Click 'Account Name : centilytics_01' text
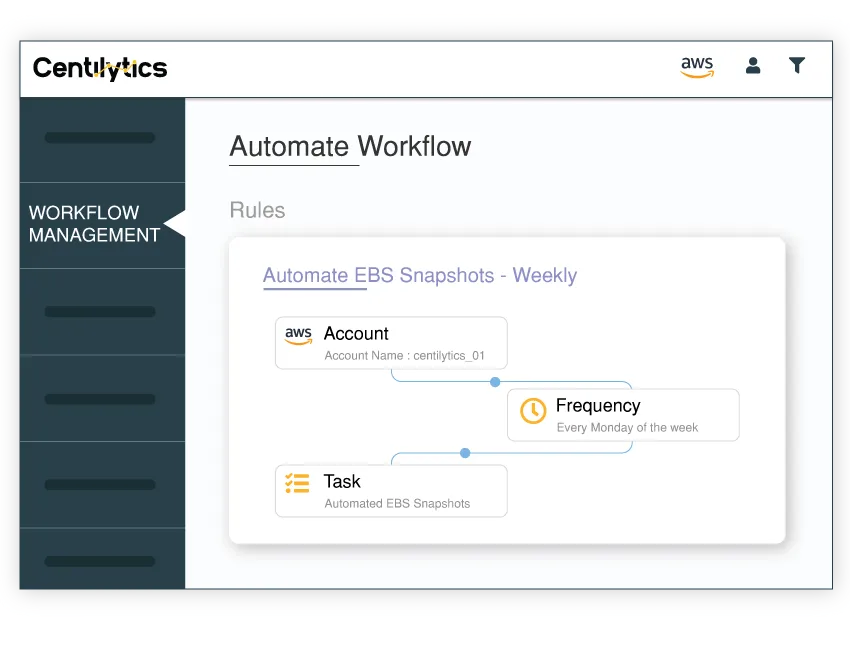The width and height of the screenshot is (850, 652). coord(404,356)
